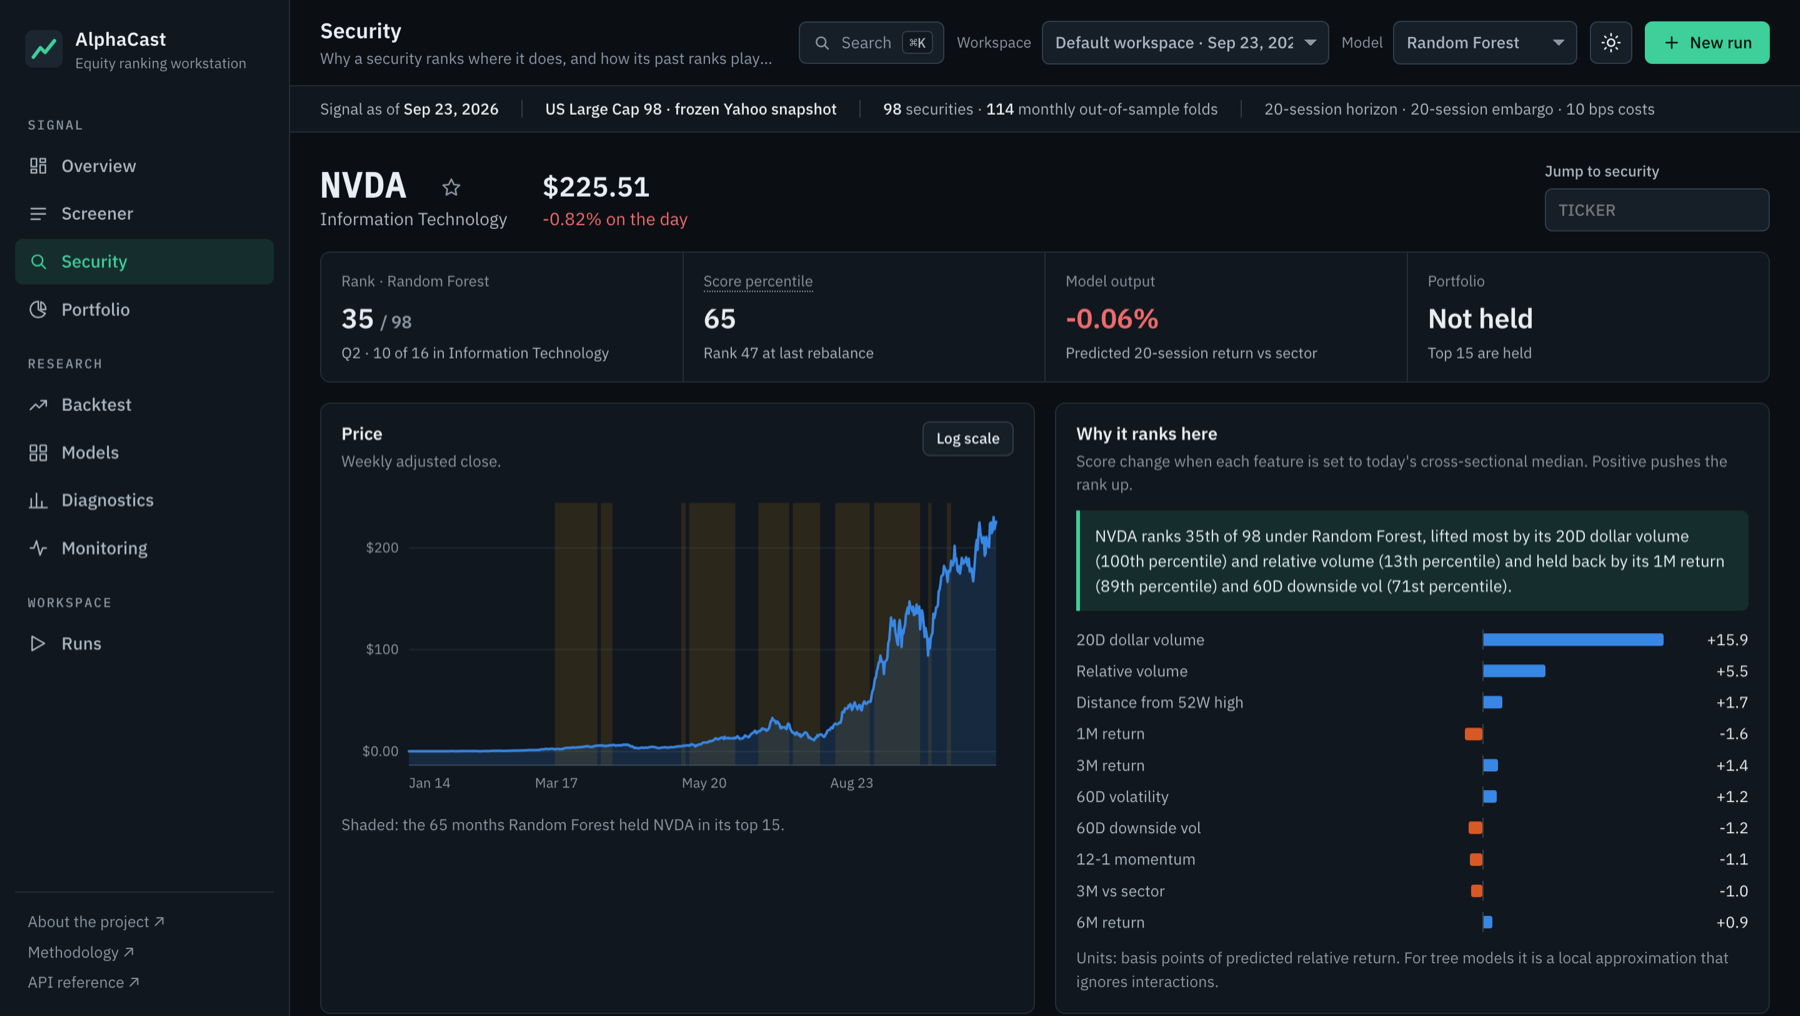Open About the project link
Screen dimensions: 1800x1016
pos(96,922)
